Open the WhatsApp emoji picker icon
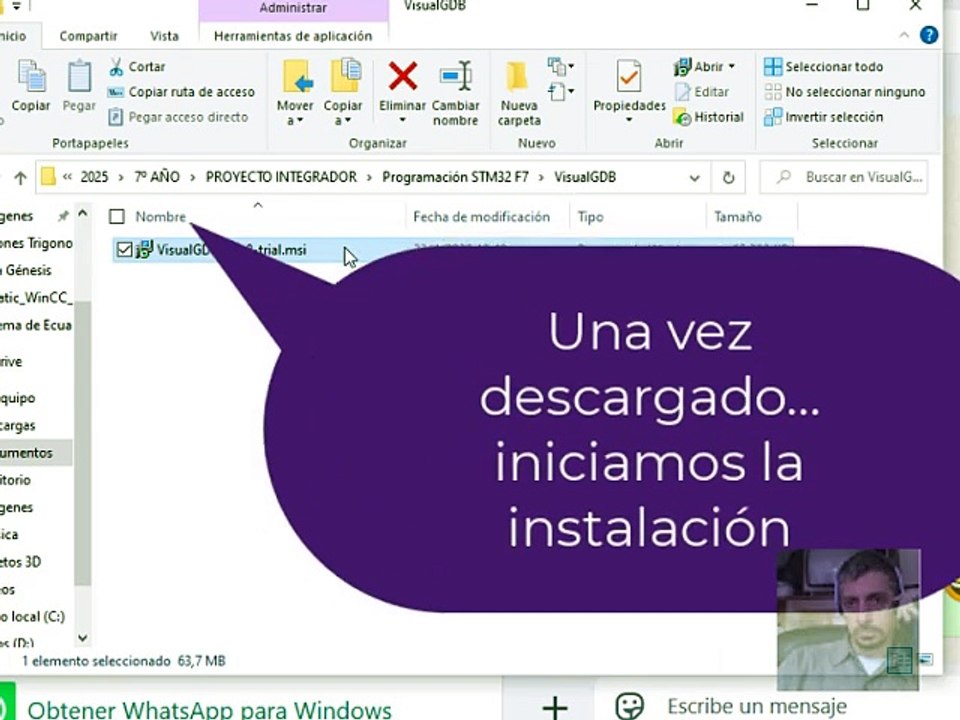Viewport: 960px width, 720px height. pyautogui.click(x=629, y=706)
